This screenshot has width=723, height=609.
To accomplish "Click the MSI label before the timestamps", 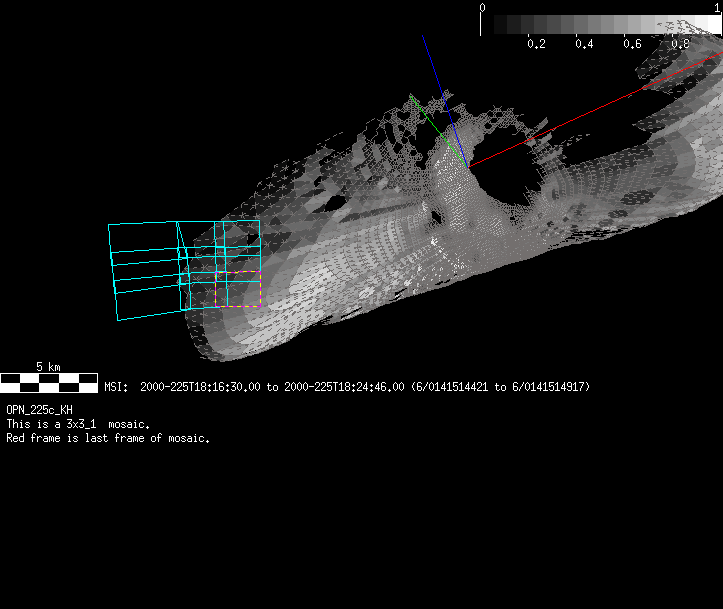I will pyautogui.click(x=115, y=386).
